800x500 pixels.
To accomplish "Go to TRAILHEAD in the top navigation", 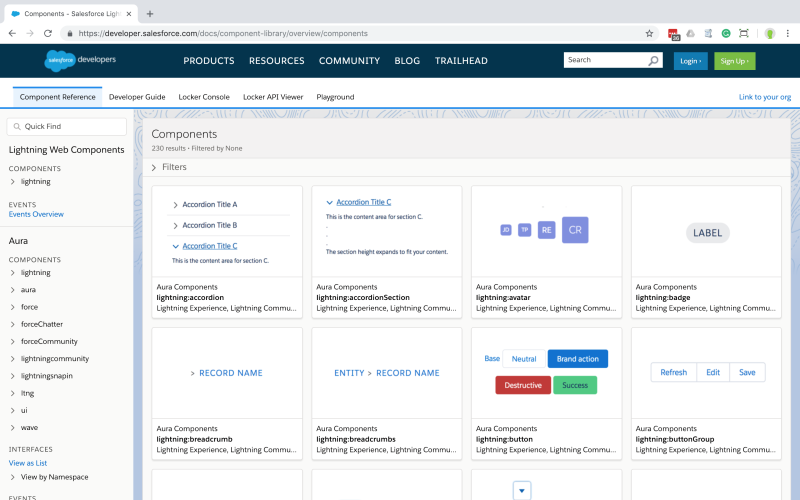I will (461, 61).
